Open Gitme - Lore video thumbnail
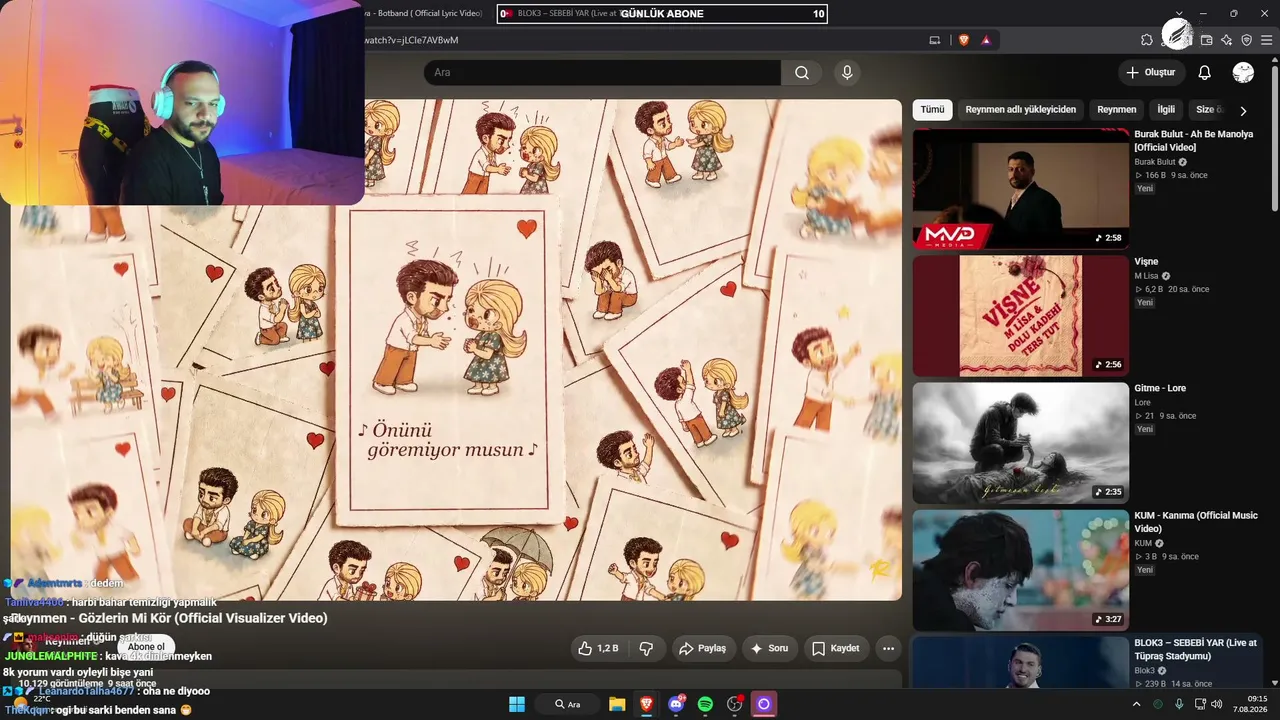This screenshot has height=720, width=1280. coord(1021,442)
